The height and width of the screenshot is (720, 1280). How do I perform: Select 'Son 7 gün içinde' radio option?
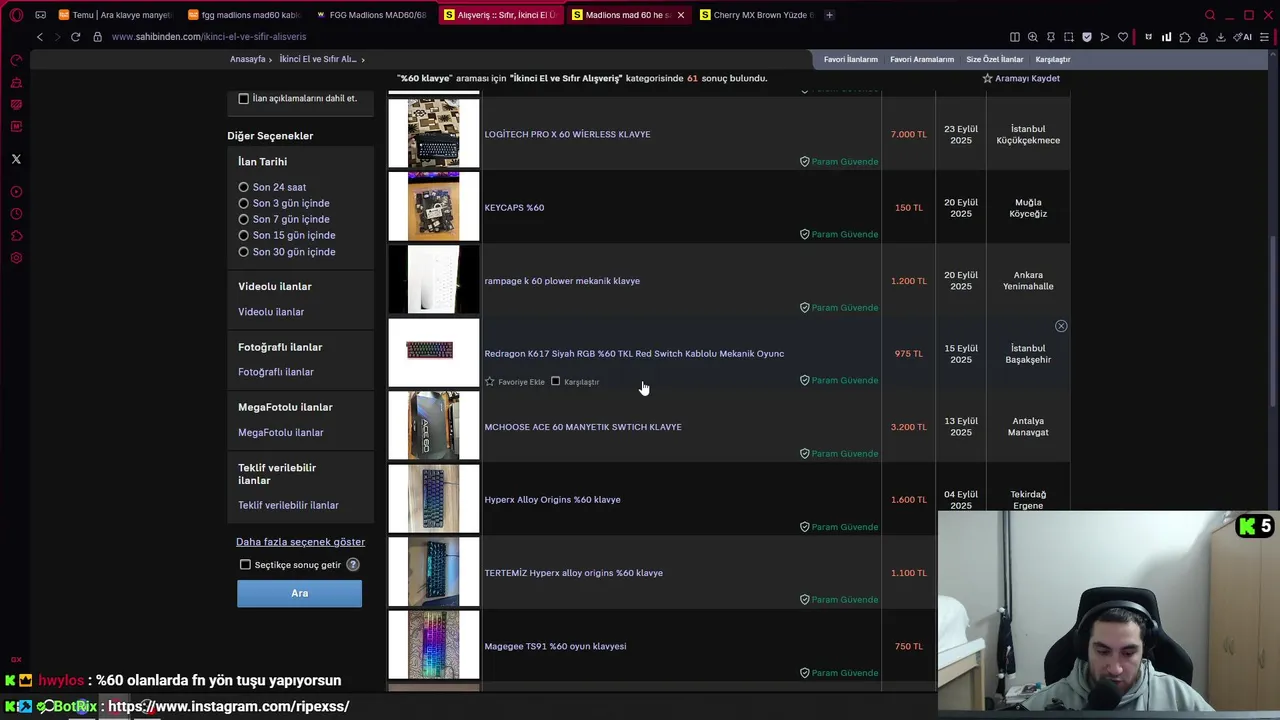pyautogui.click(x=244, y=219)
